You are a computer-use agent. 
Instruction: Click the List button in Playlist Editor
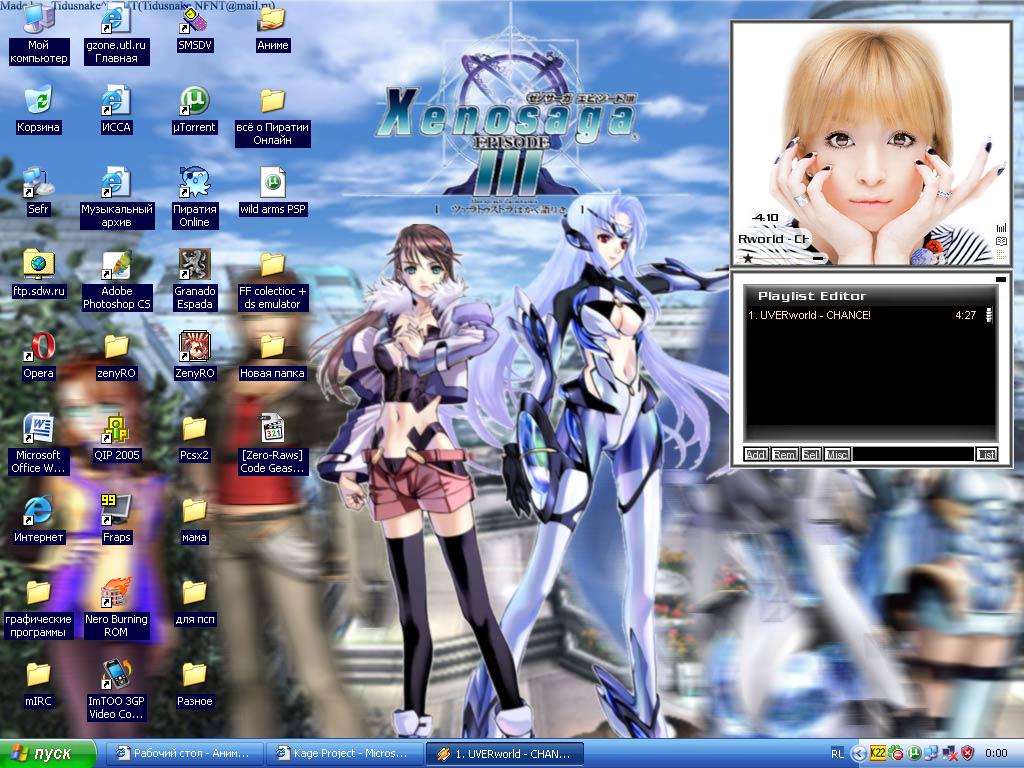pyautogui.click(x=987, y=455)
